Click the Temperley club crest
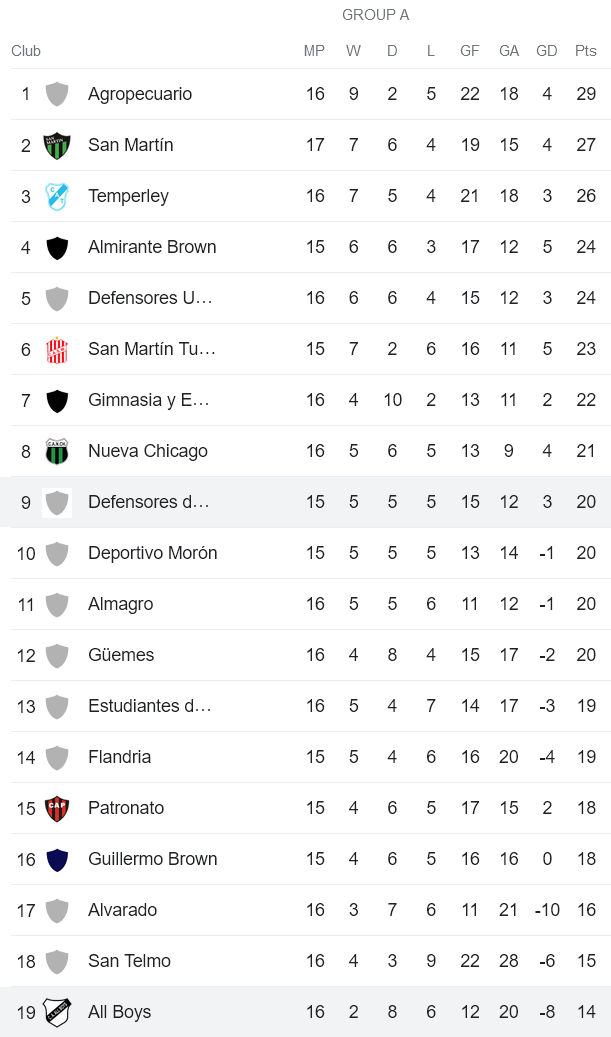Viewport: 611px width, 1037px height. (57, 195)
